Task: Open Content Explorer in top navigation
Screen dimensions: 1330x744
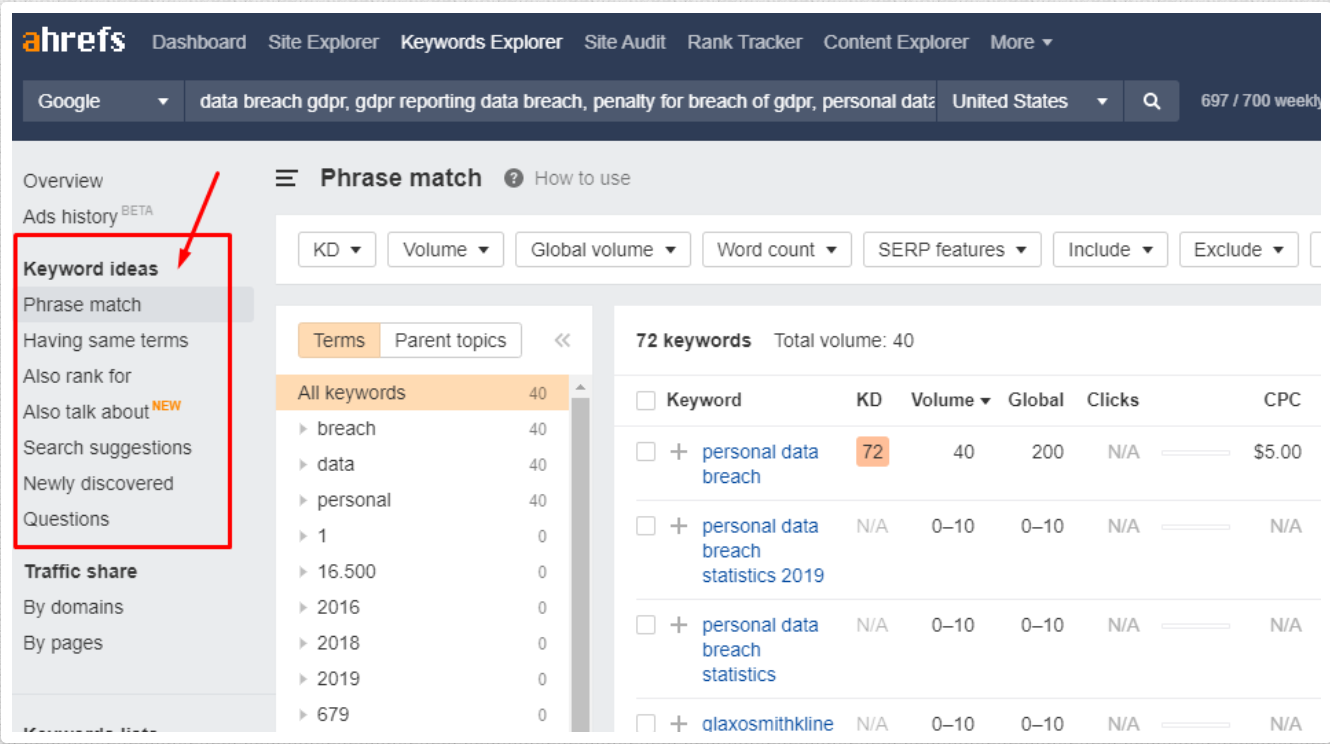Action: coord(896,42)
